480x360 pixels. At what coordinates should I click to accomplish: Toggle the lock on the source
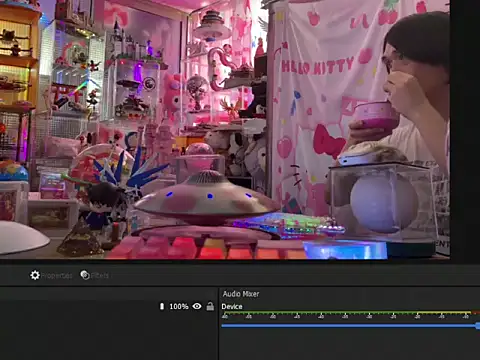tap(210, 306)
